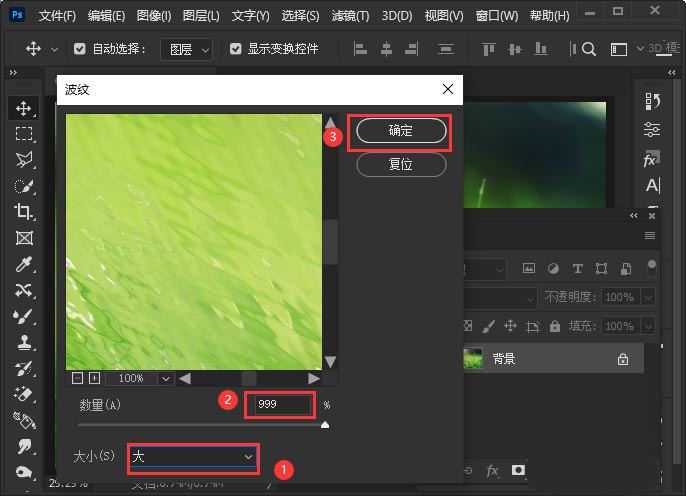Select the Rectangular Marquee tool
The image size is (686, 496).
(24, 133)
